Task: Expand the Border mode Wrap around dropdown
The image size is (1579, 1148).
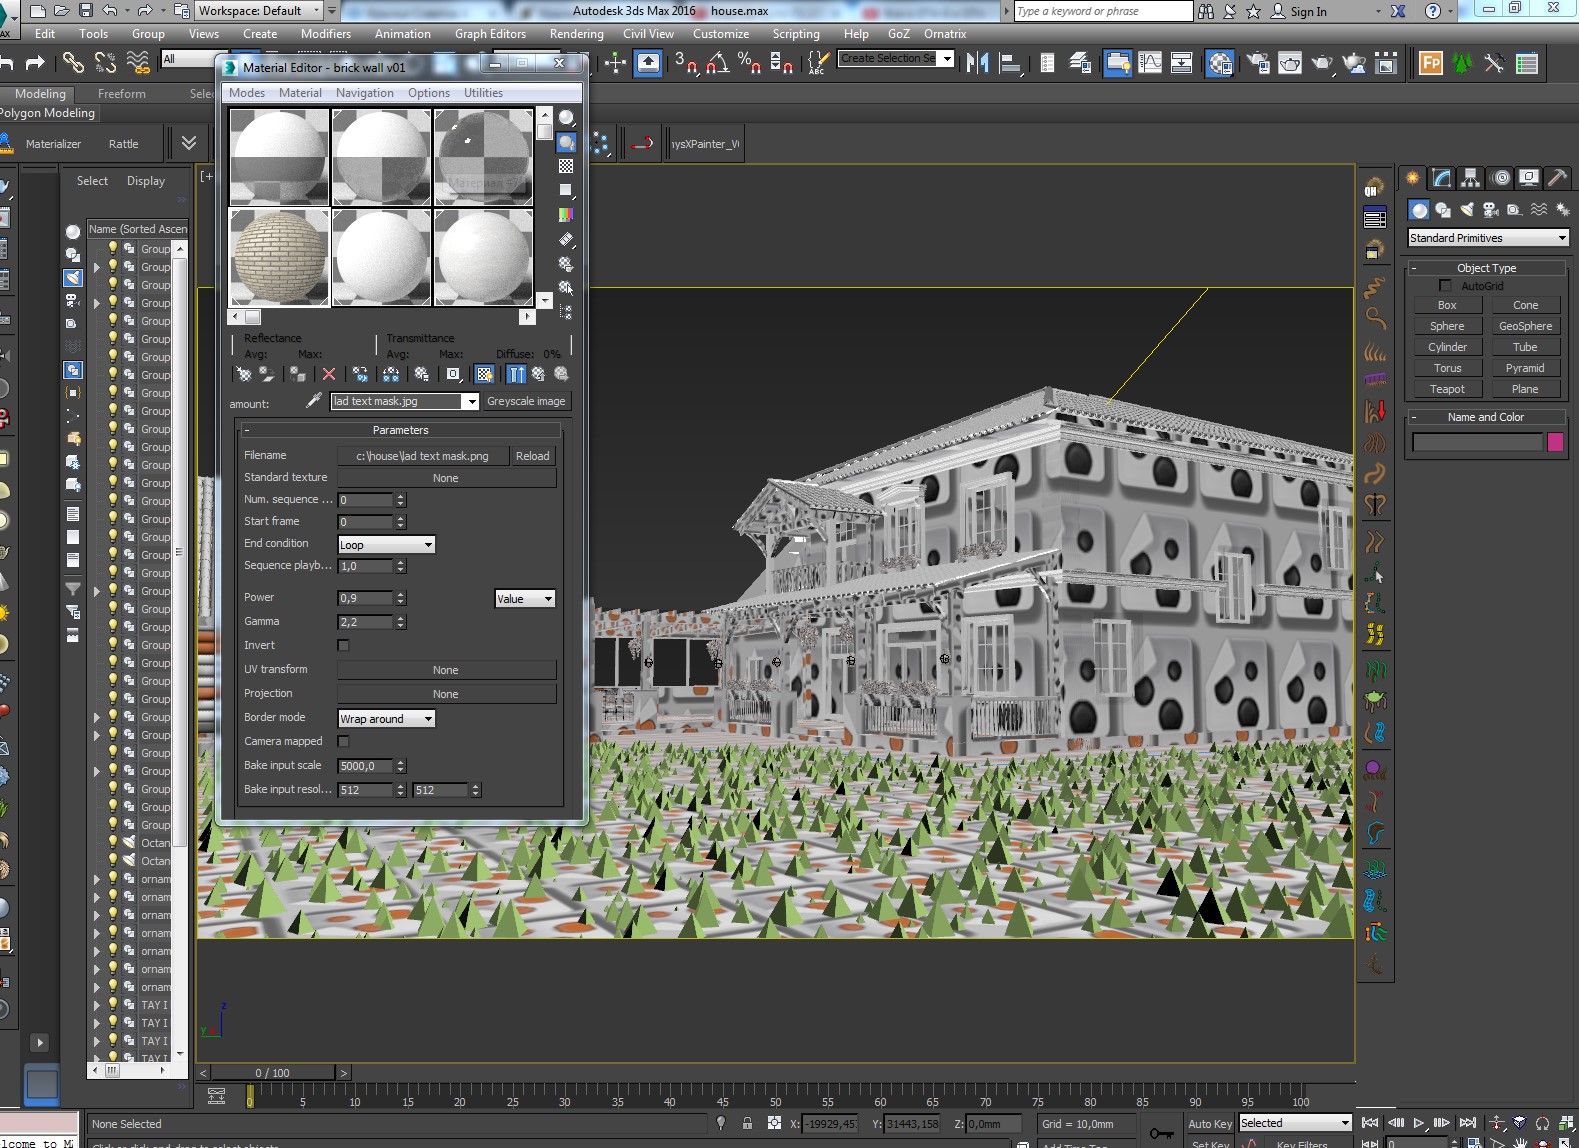Action: coord(386,719)
